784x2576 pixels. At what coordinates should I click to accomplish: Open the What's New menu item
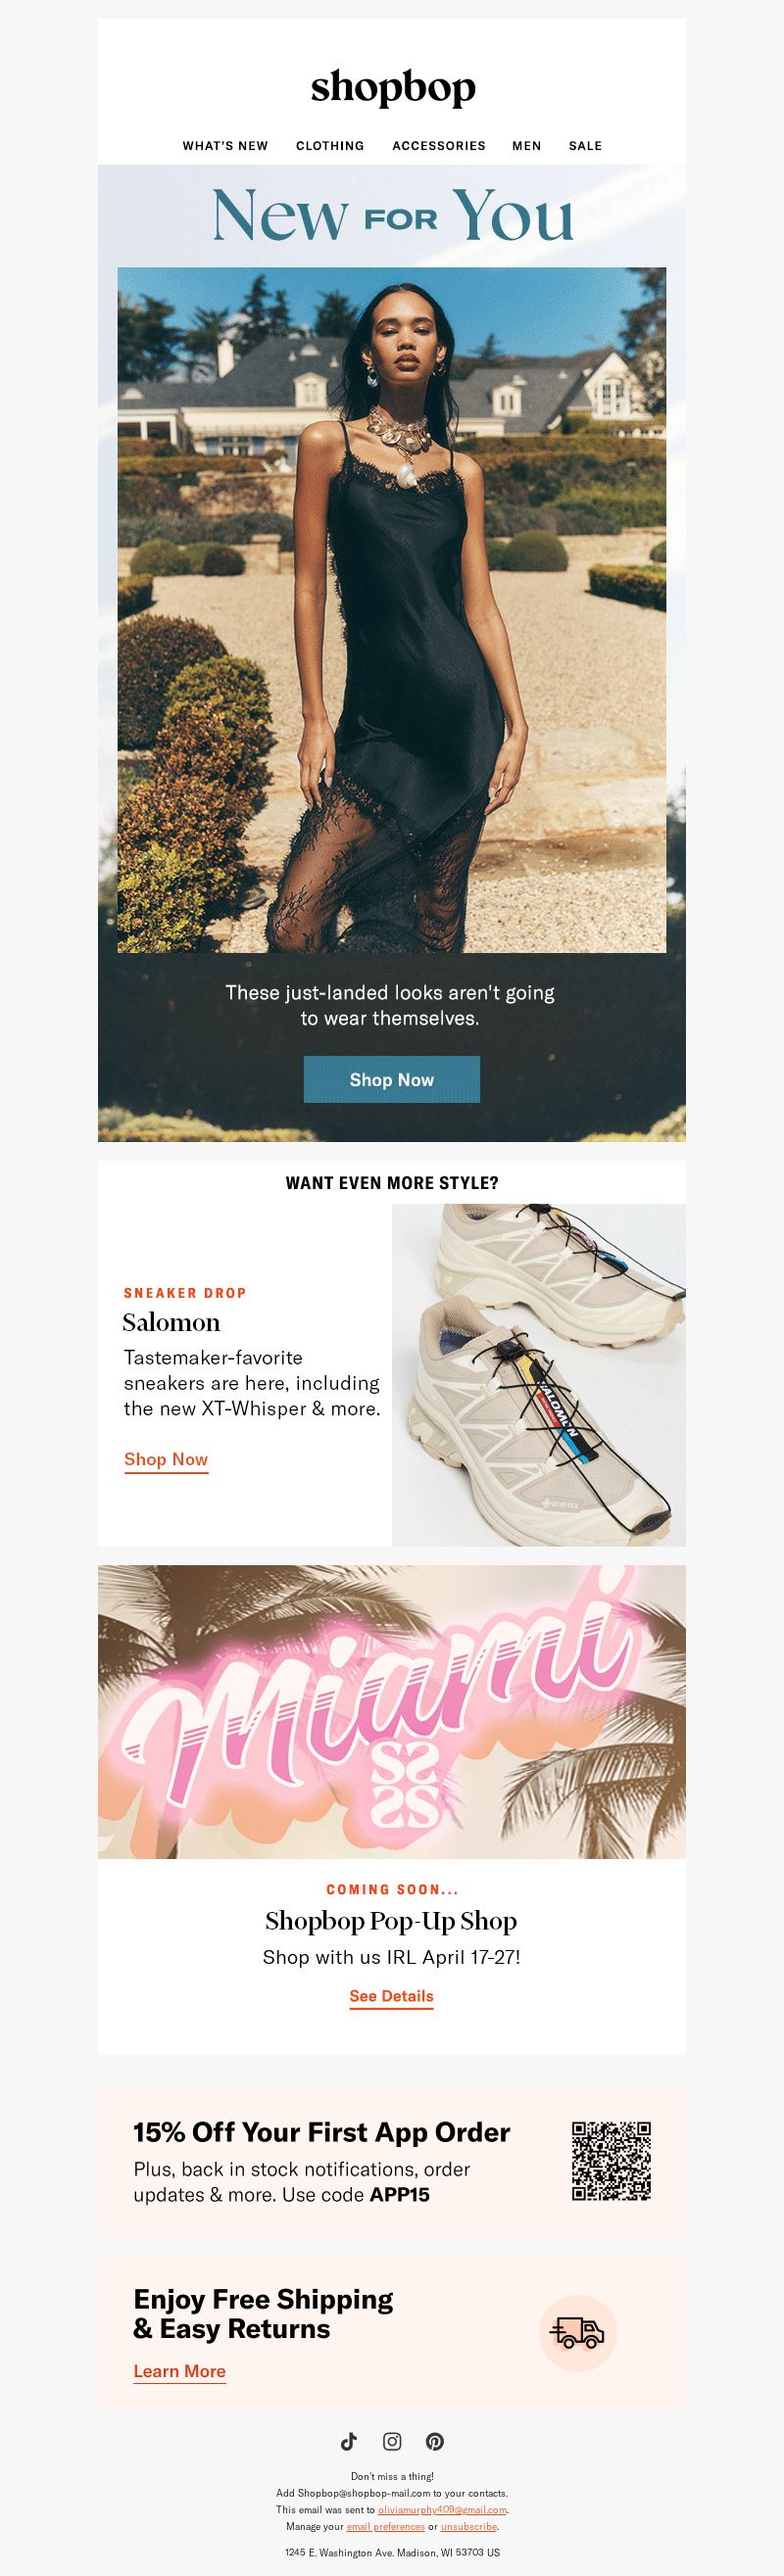tap(225, 146)
